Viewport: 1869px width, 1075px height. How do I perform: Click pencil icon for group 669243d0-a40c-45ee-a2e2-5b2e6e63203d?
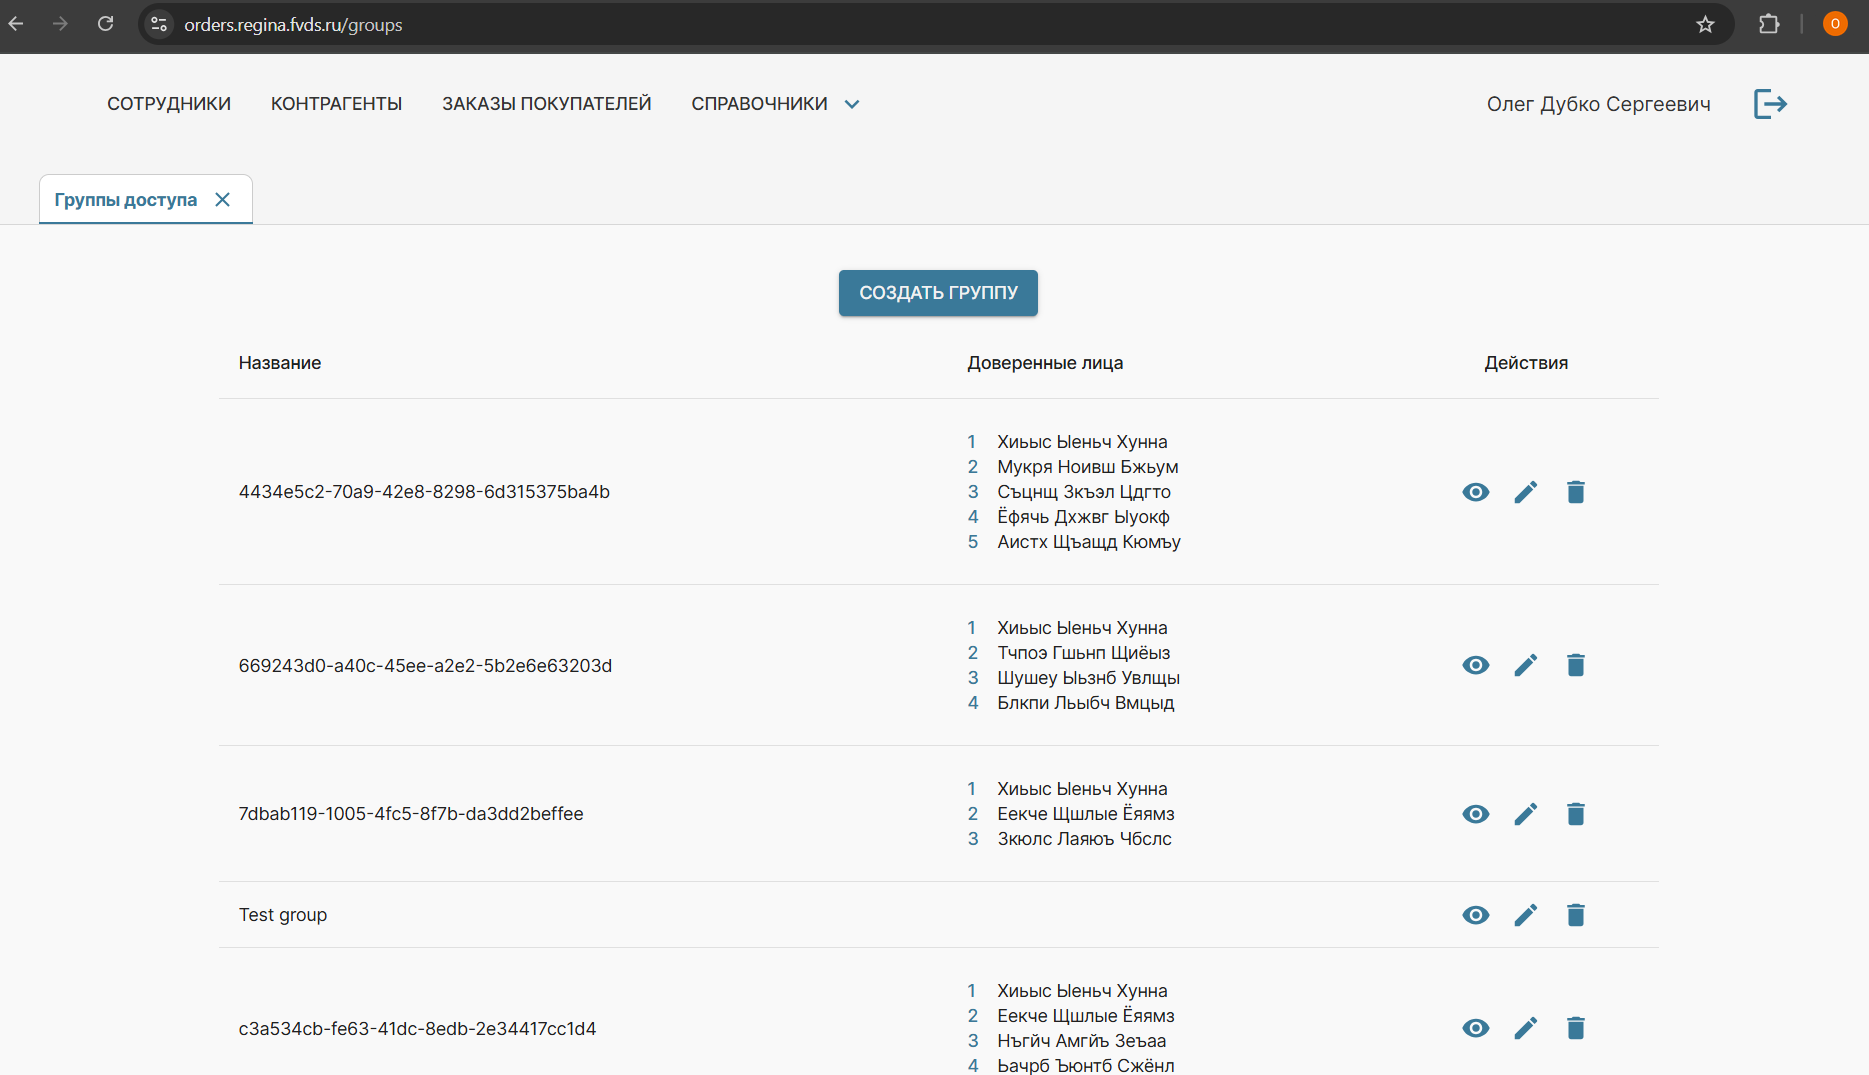click(x=1525, y=666)
